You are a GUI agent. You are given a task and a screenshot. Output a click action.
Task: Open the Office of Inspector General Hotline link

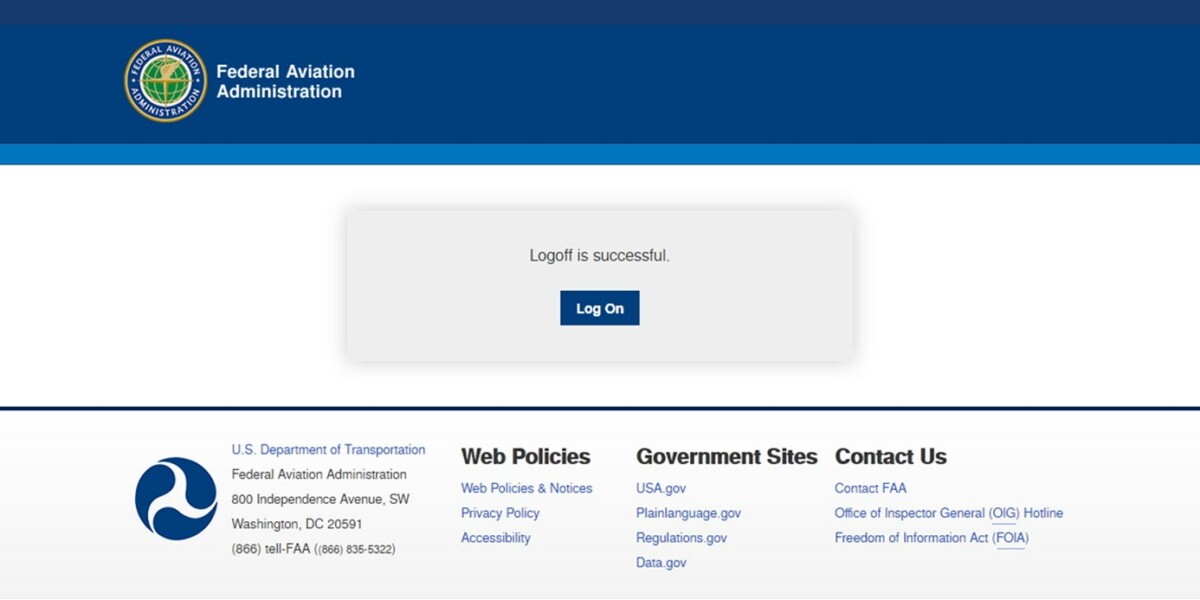pyautogui.click(x=948, y=512)
